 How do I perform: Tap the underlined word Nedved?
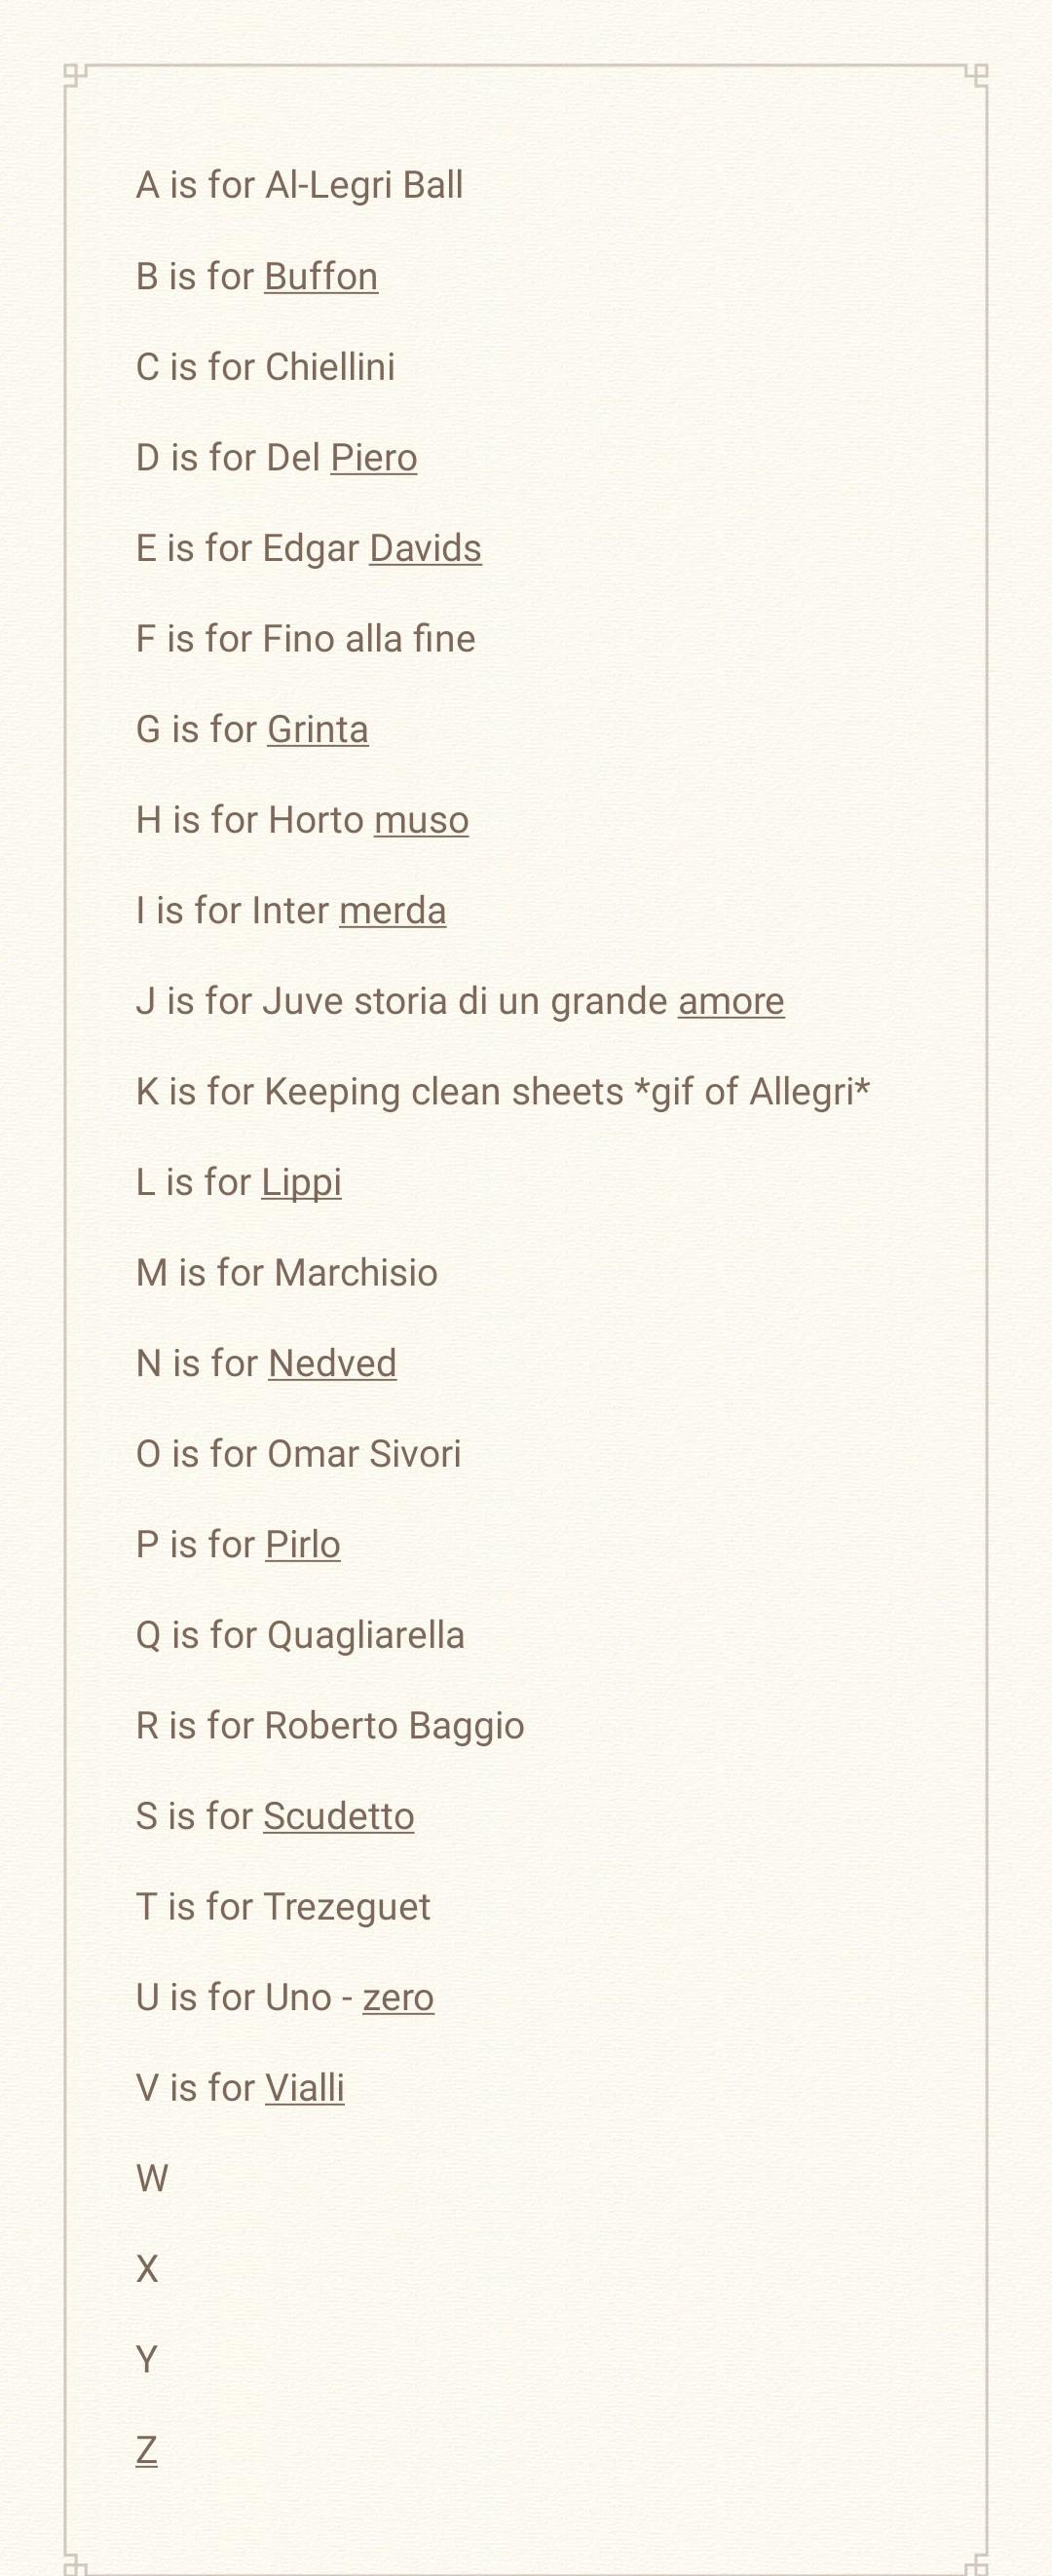tap(333, 1364)
